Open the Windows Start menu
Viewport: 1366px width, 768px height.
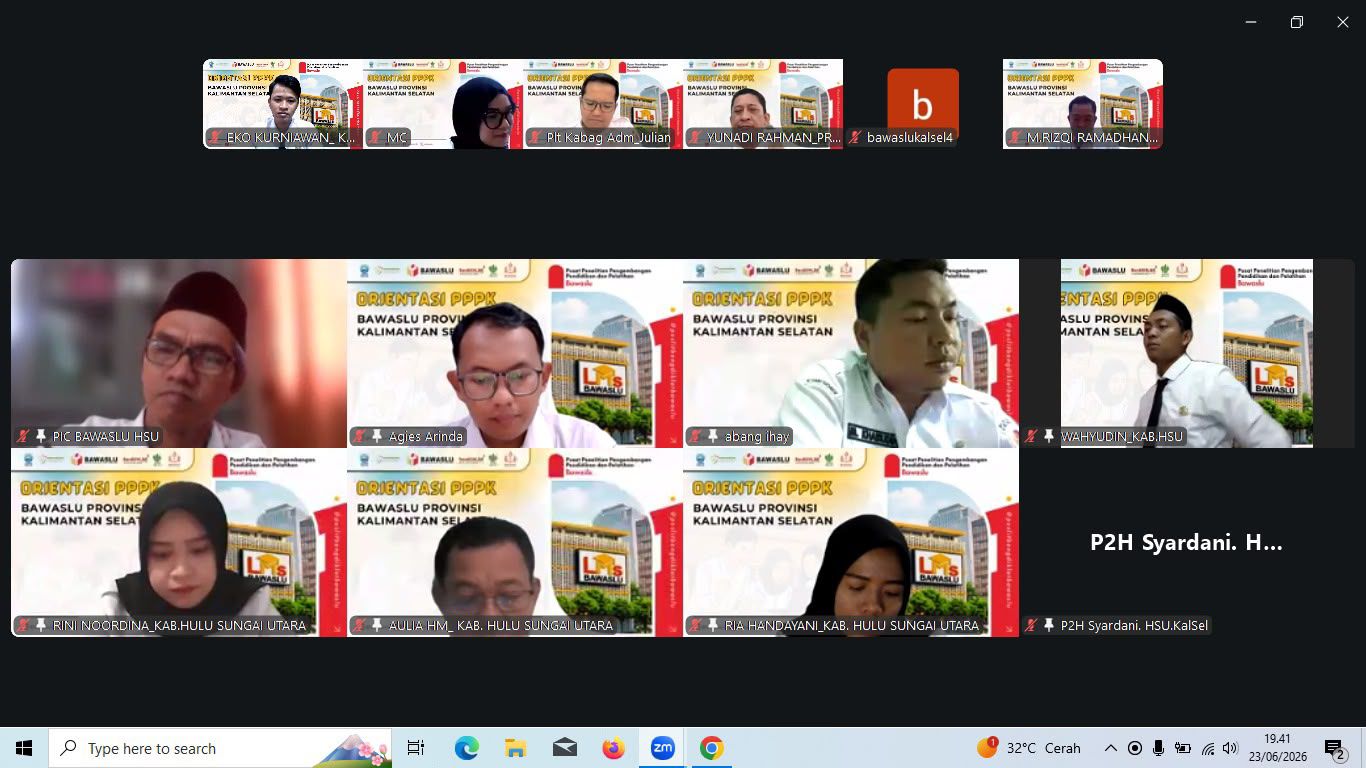coord(24,748)
